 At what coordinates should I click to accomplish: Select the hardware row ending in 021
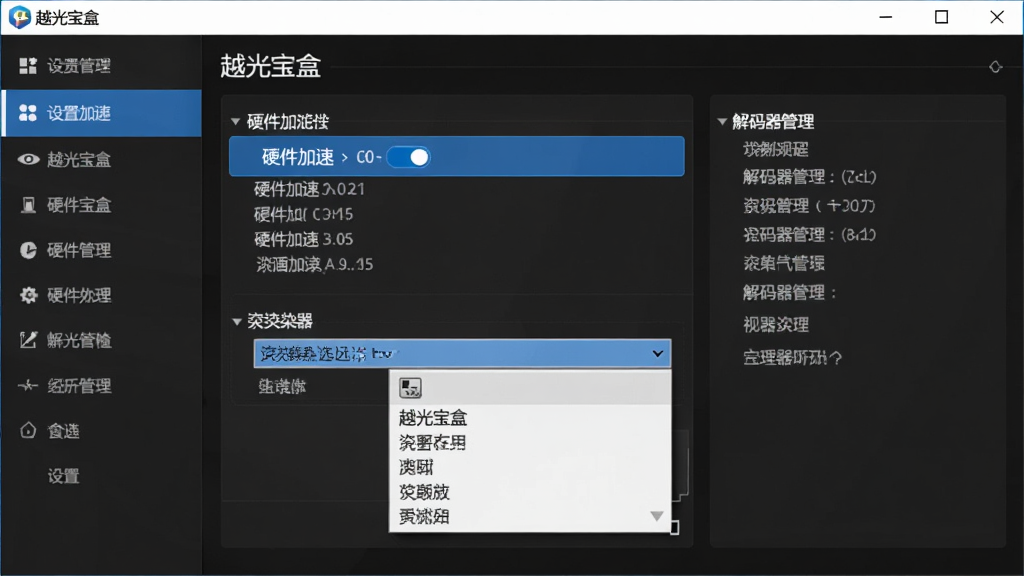point(309,189)
